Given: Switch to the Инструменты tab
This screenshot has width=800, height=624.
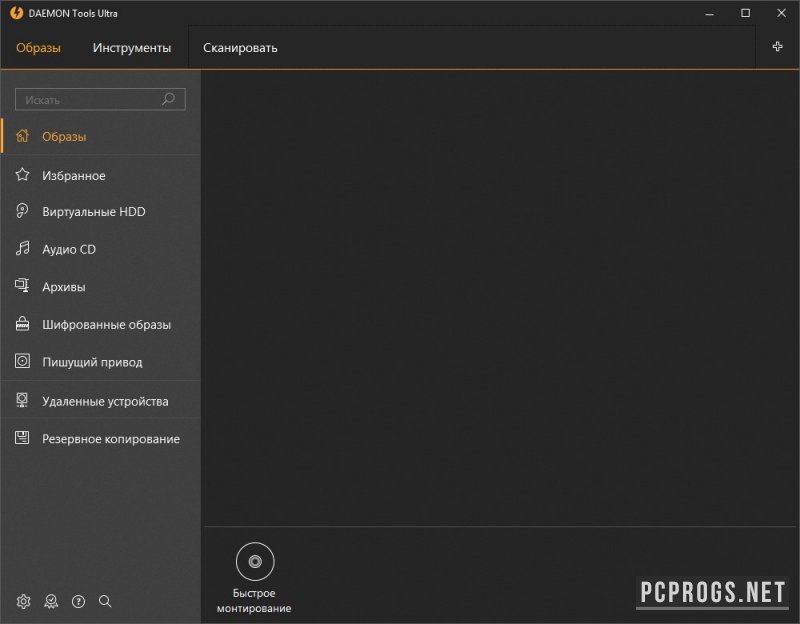Looking at the screenshot, I should pos(132,48).
